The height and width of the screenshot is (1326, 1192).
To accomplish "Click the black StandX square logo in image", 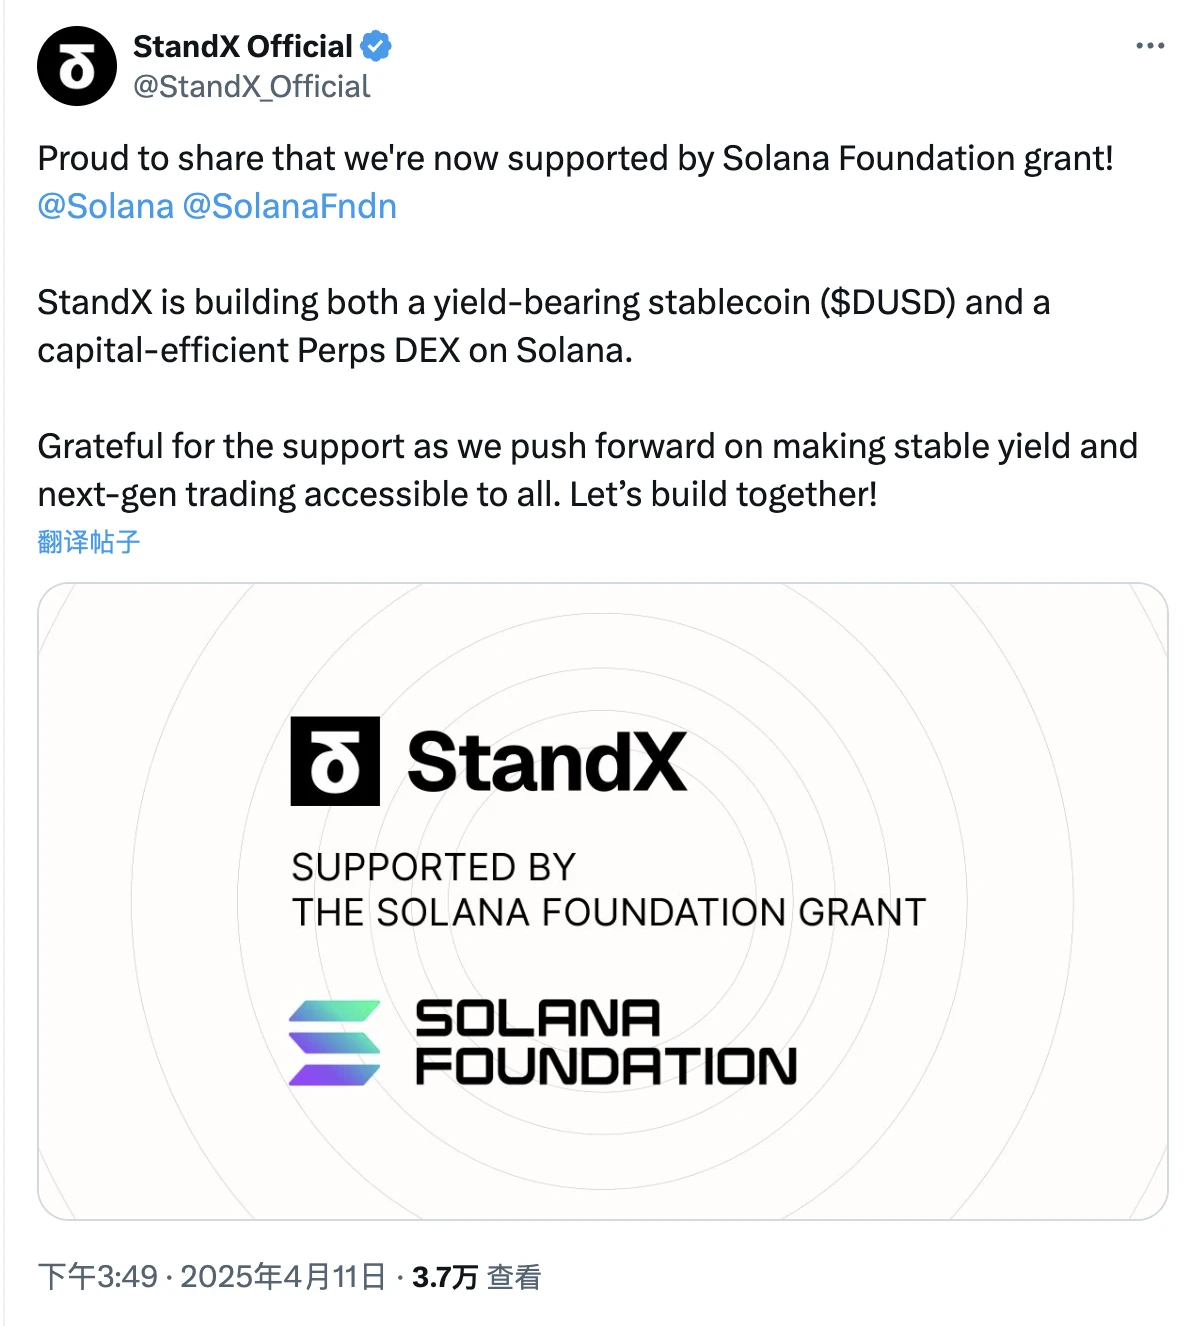I will click(x=335, y=761).
